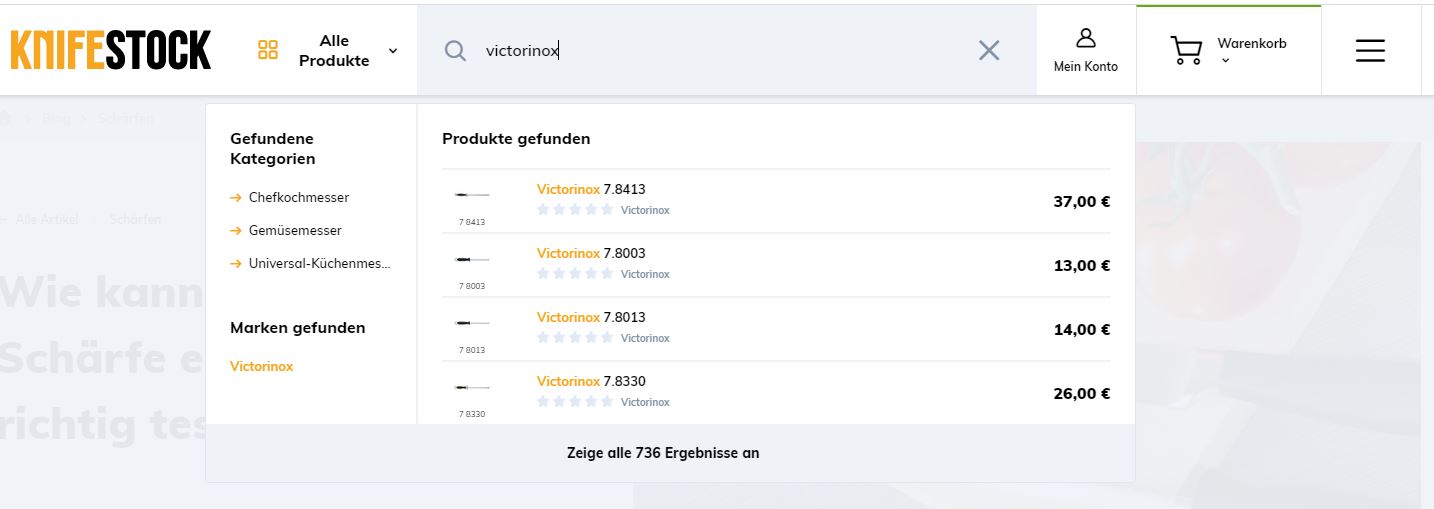Viewport: 1434px width, 509px height.
Task: Click the shopping cart icon
Action: 1186,51
